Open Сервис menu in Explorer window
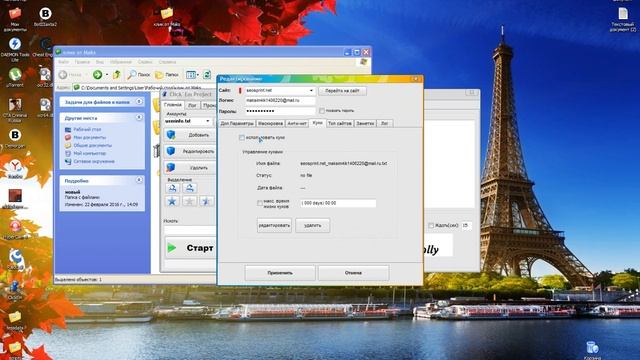This screenshot has width=640, height=360. tap(145, 62)
